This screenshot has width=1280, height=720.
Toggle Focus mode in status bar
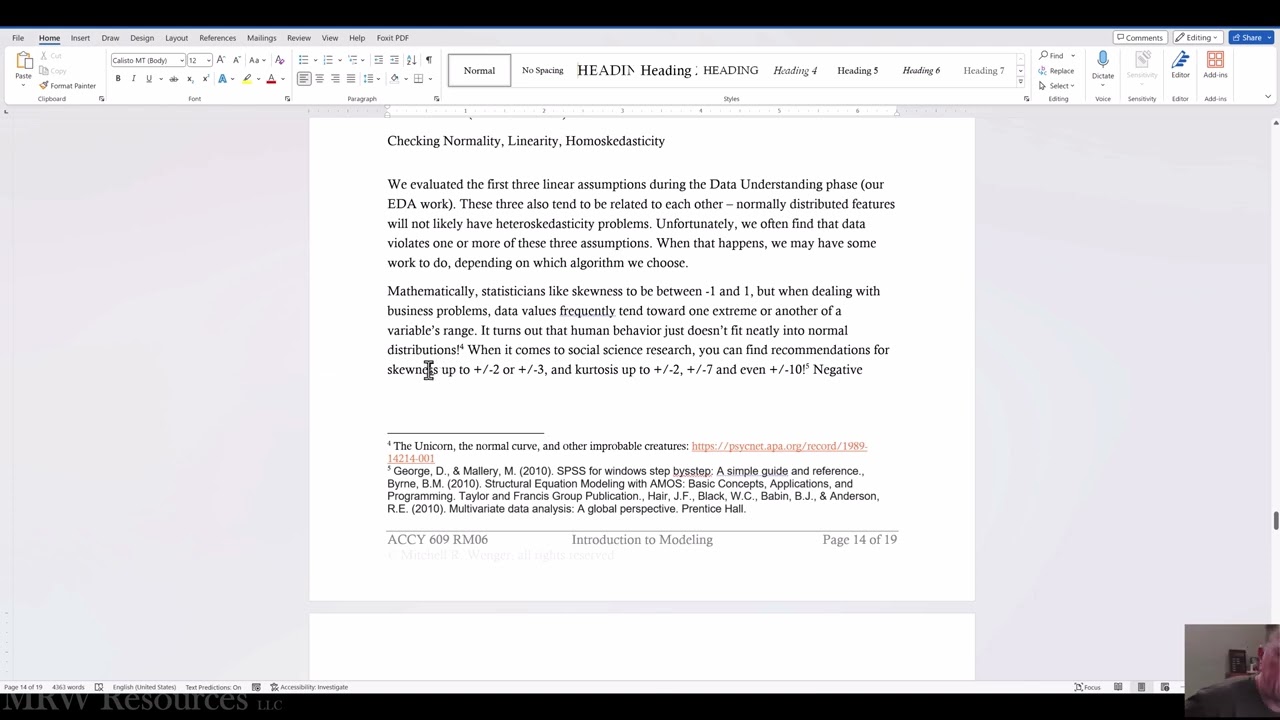(x=1087, y=687)
